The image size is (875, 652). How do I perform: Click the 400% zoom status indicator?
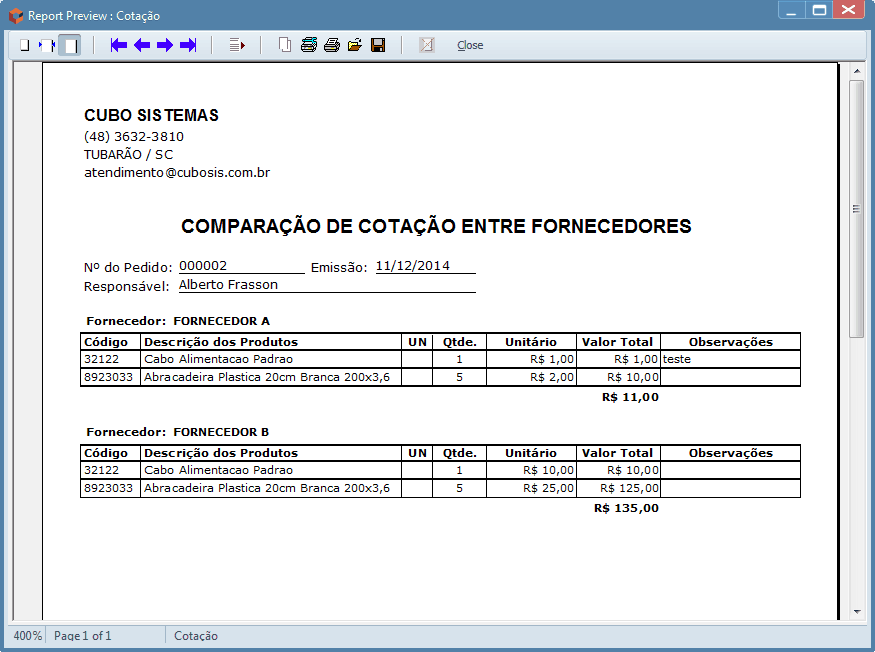coord(27,636)
